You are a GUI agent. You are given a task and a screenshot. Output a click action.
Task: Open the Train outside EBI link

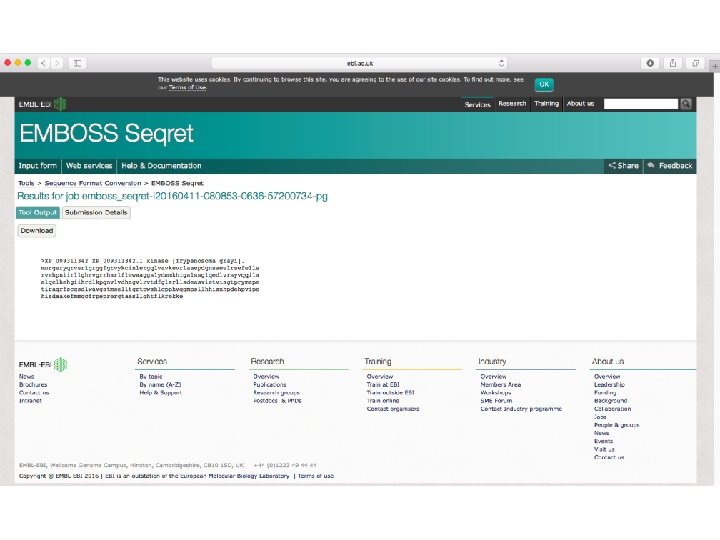[390, 393]
